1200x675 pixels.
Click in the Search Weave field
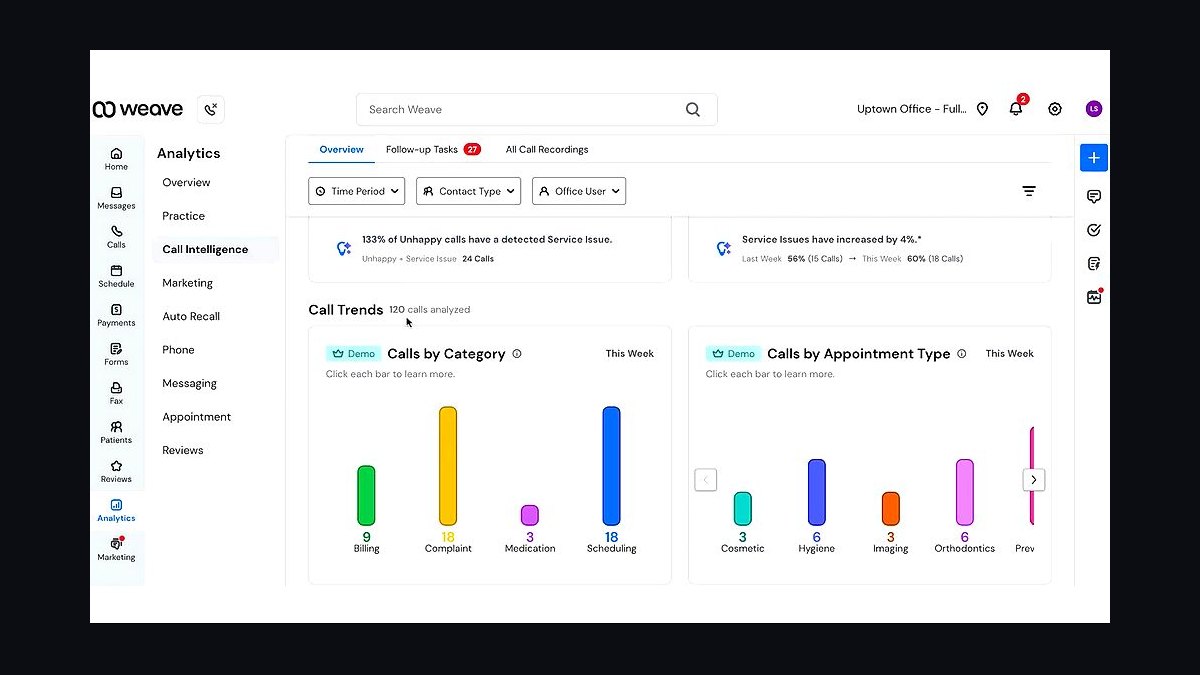[537, 110]
